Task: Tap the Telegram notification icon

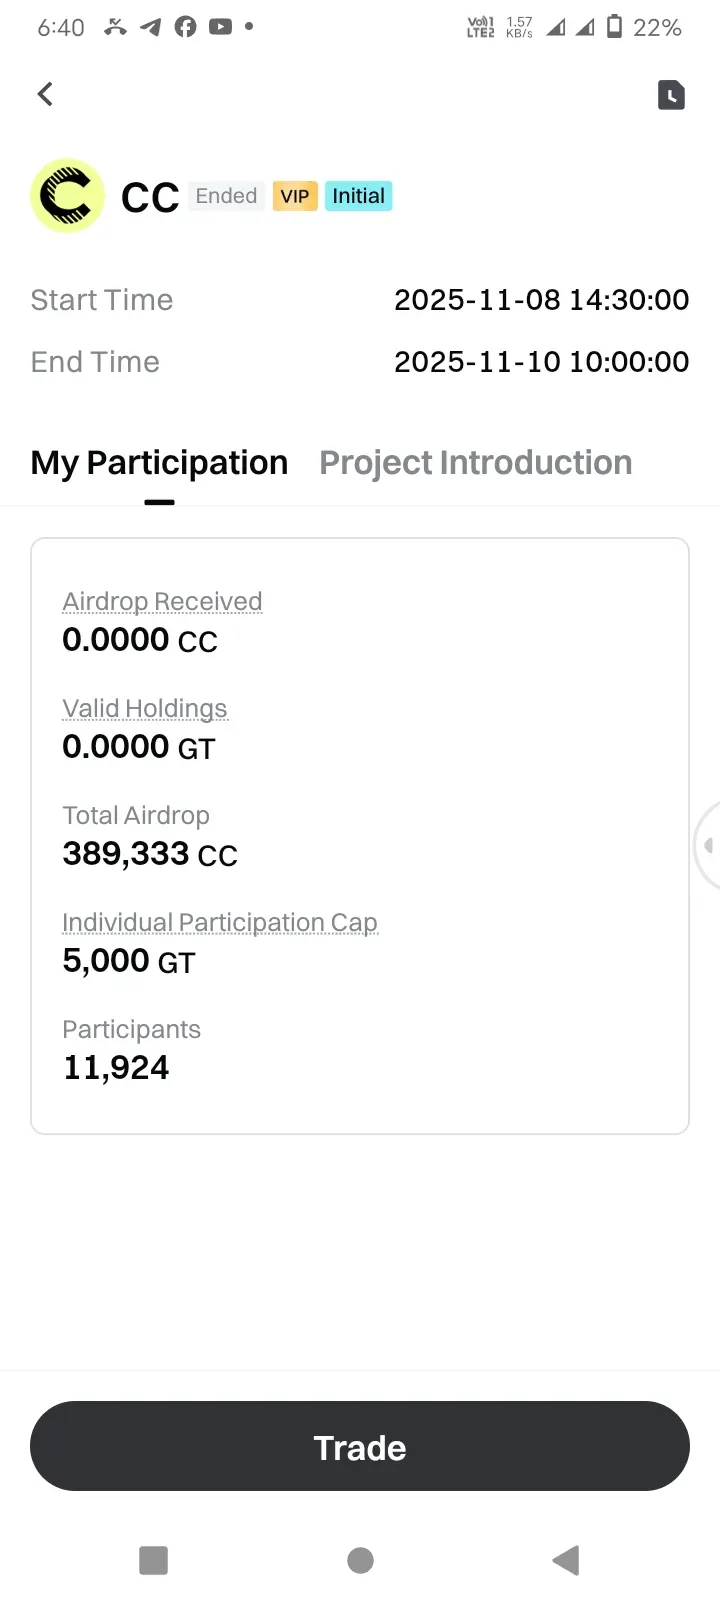Action: 151,27
